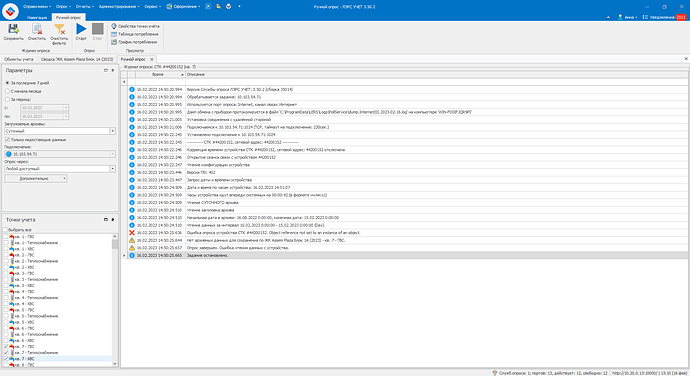
Task: Switch to the Объекты учета document tab
Action: tap(19, 59)
